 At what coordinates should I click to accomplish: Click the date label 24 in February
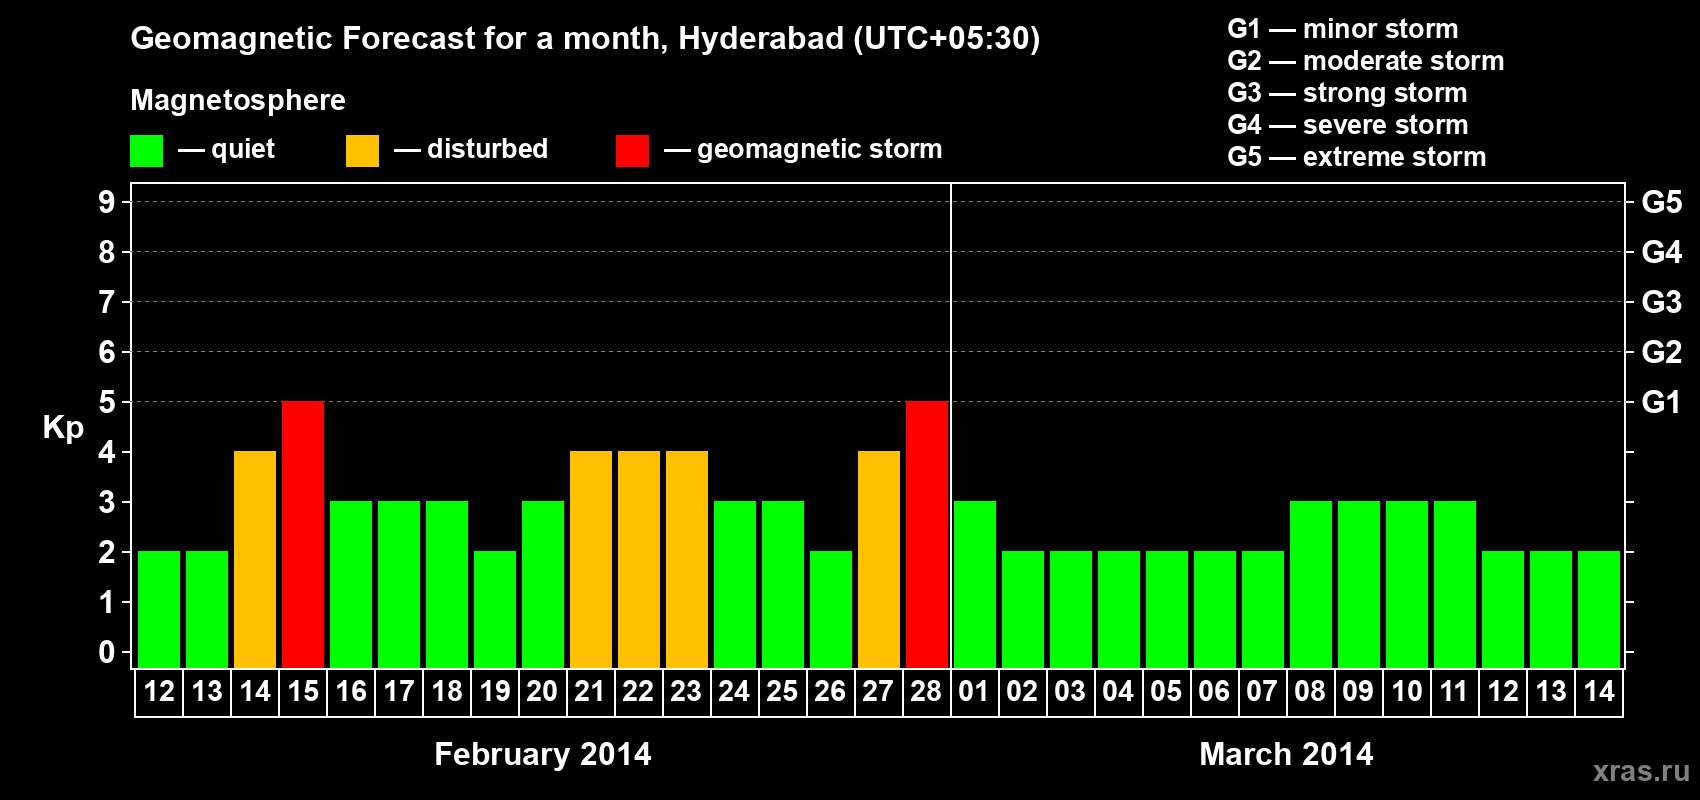pos(734,692)
